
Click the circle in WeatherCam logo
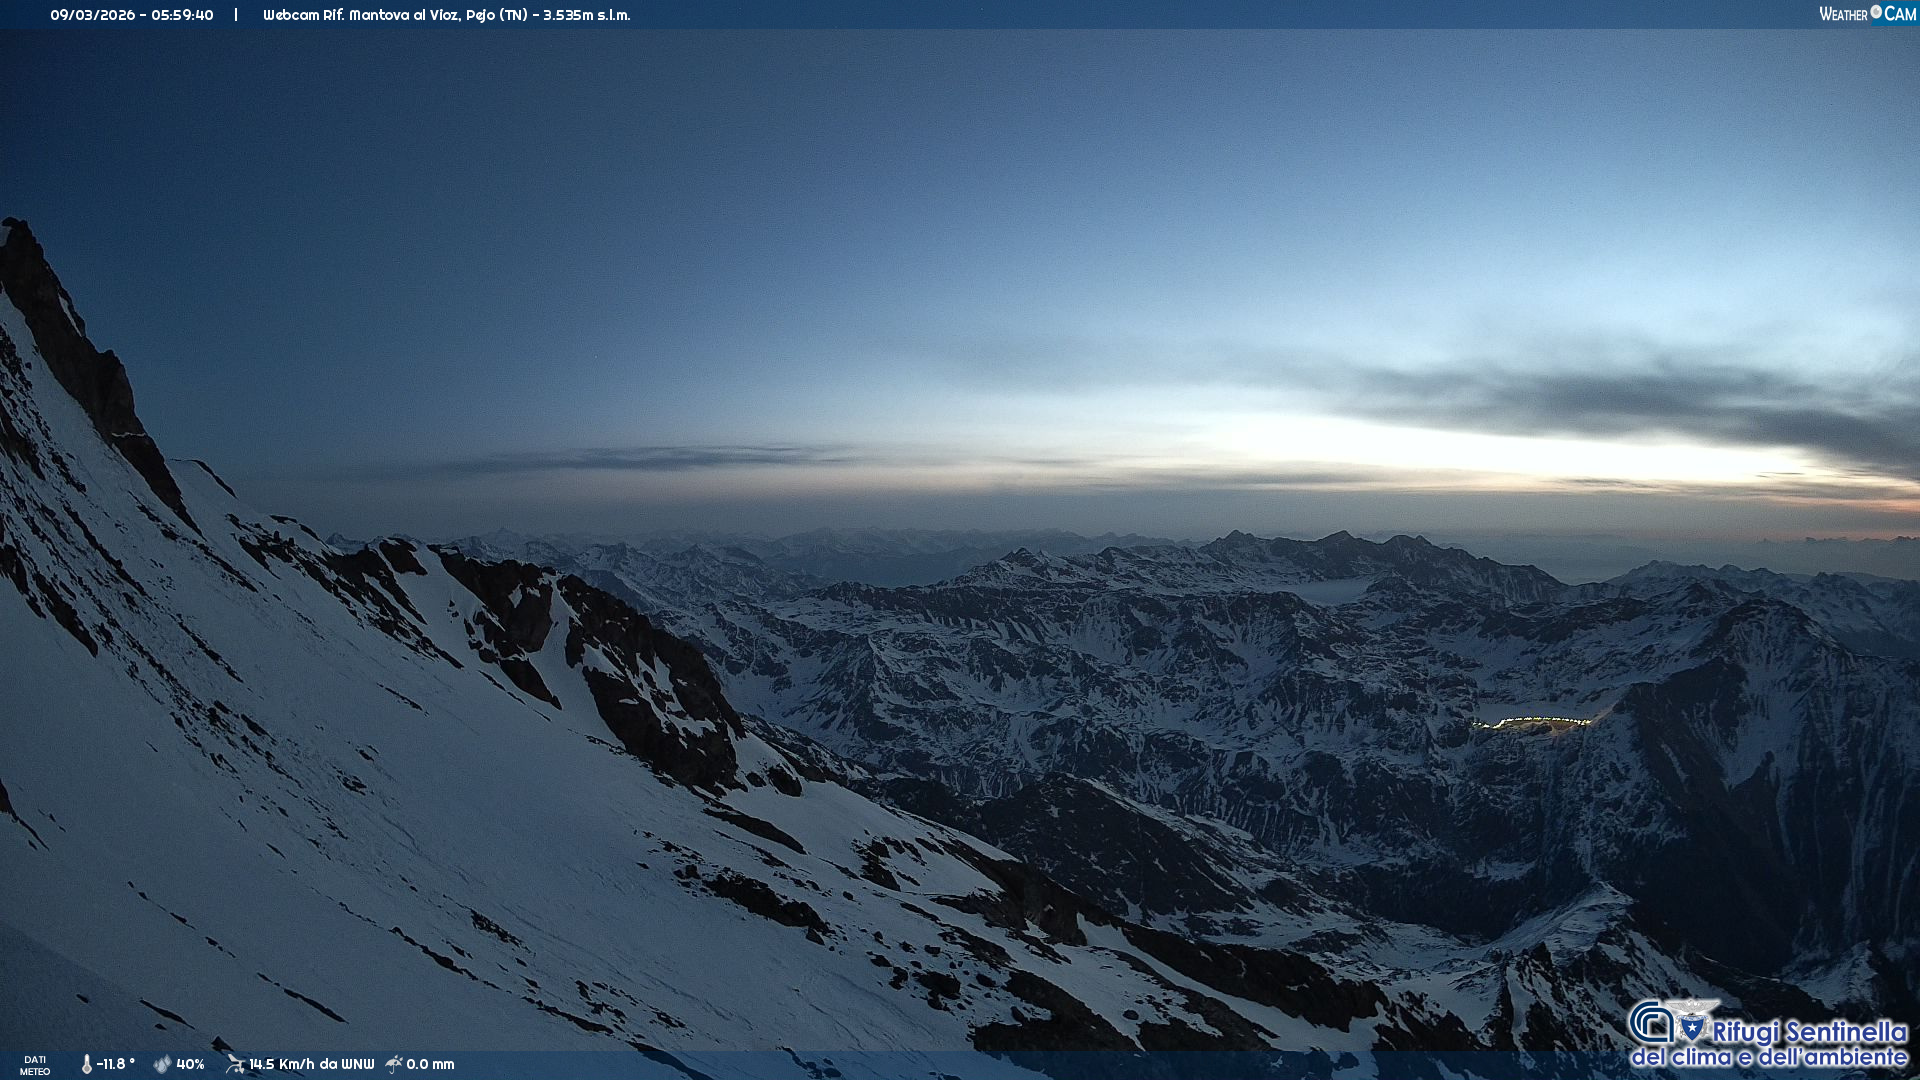click(1876, 12)
